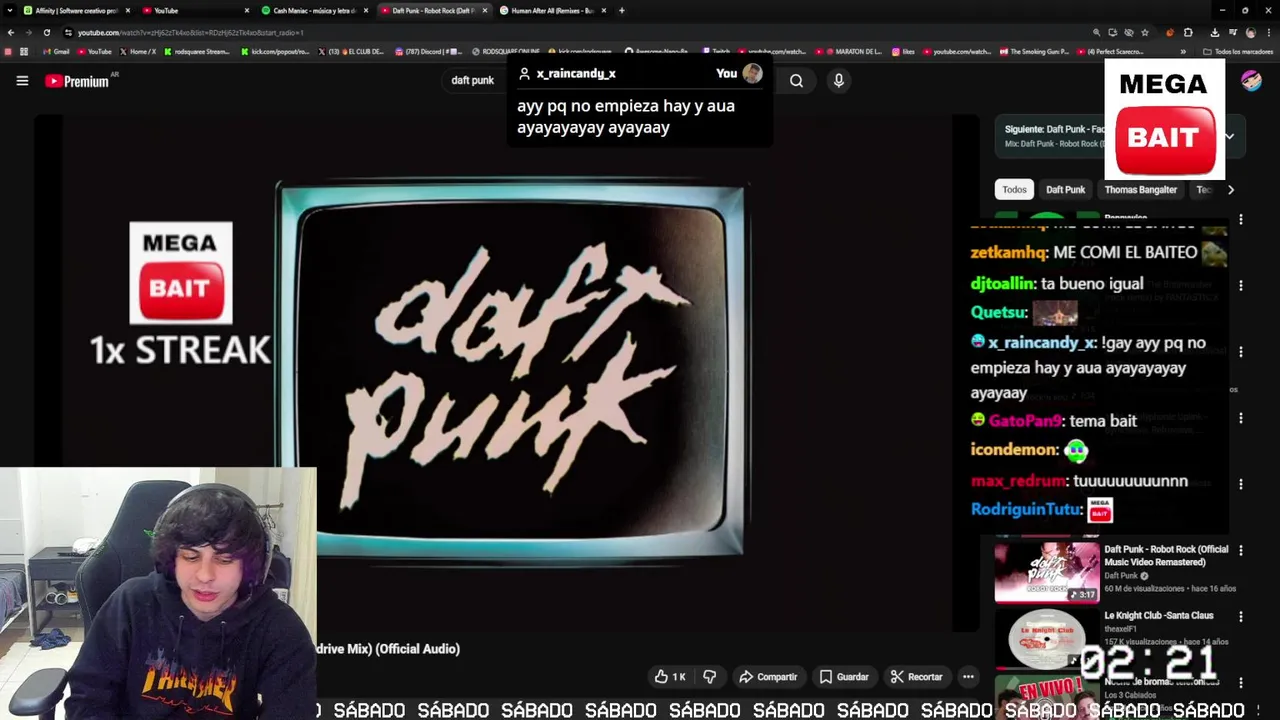1280x720 pixels.
Task: Open the (787) Discord bookmark
Action: pyautogui.click(x=429, y=51)
